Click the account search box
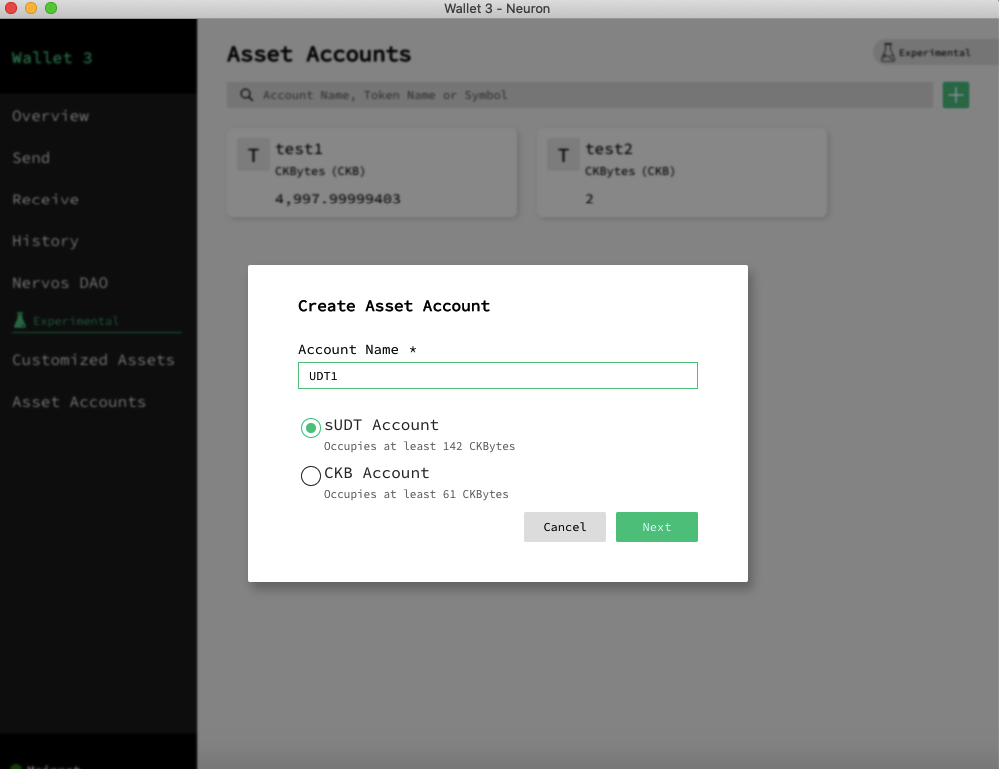The height and width of the screenshot is (769, 999). 590,95
